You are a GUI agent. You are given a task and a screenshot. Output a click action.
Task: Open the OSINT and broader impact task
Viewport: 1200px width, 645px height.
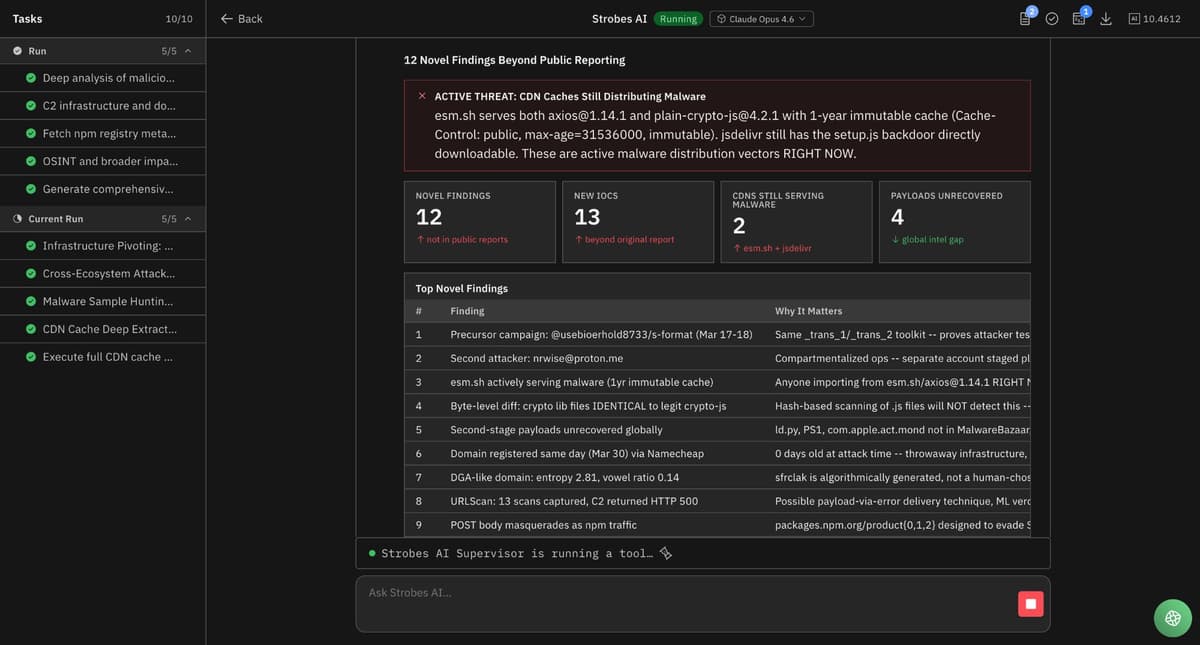(x=103, y=161)
